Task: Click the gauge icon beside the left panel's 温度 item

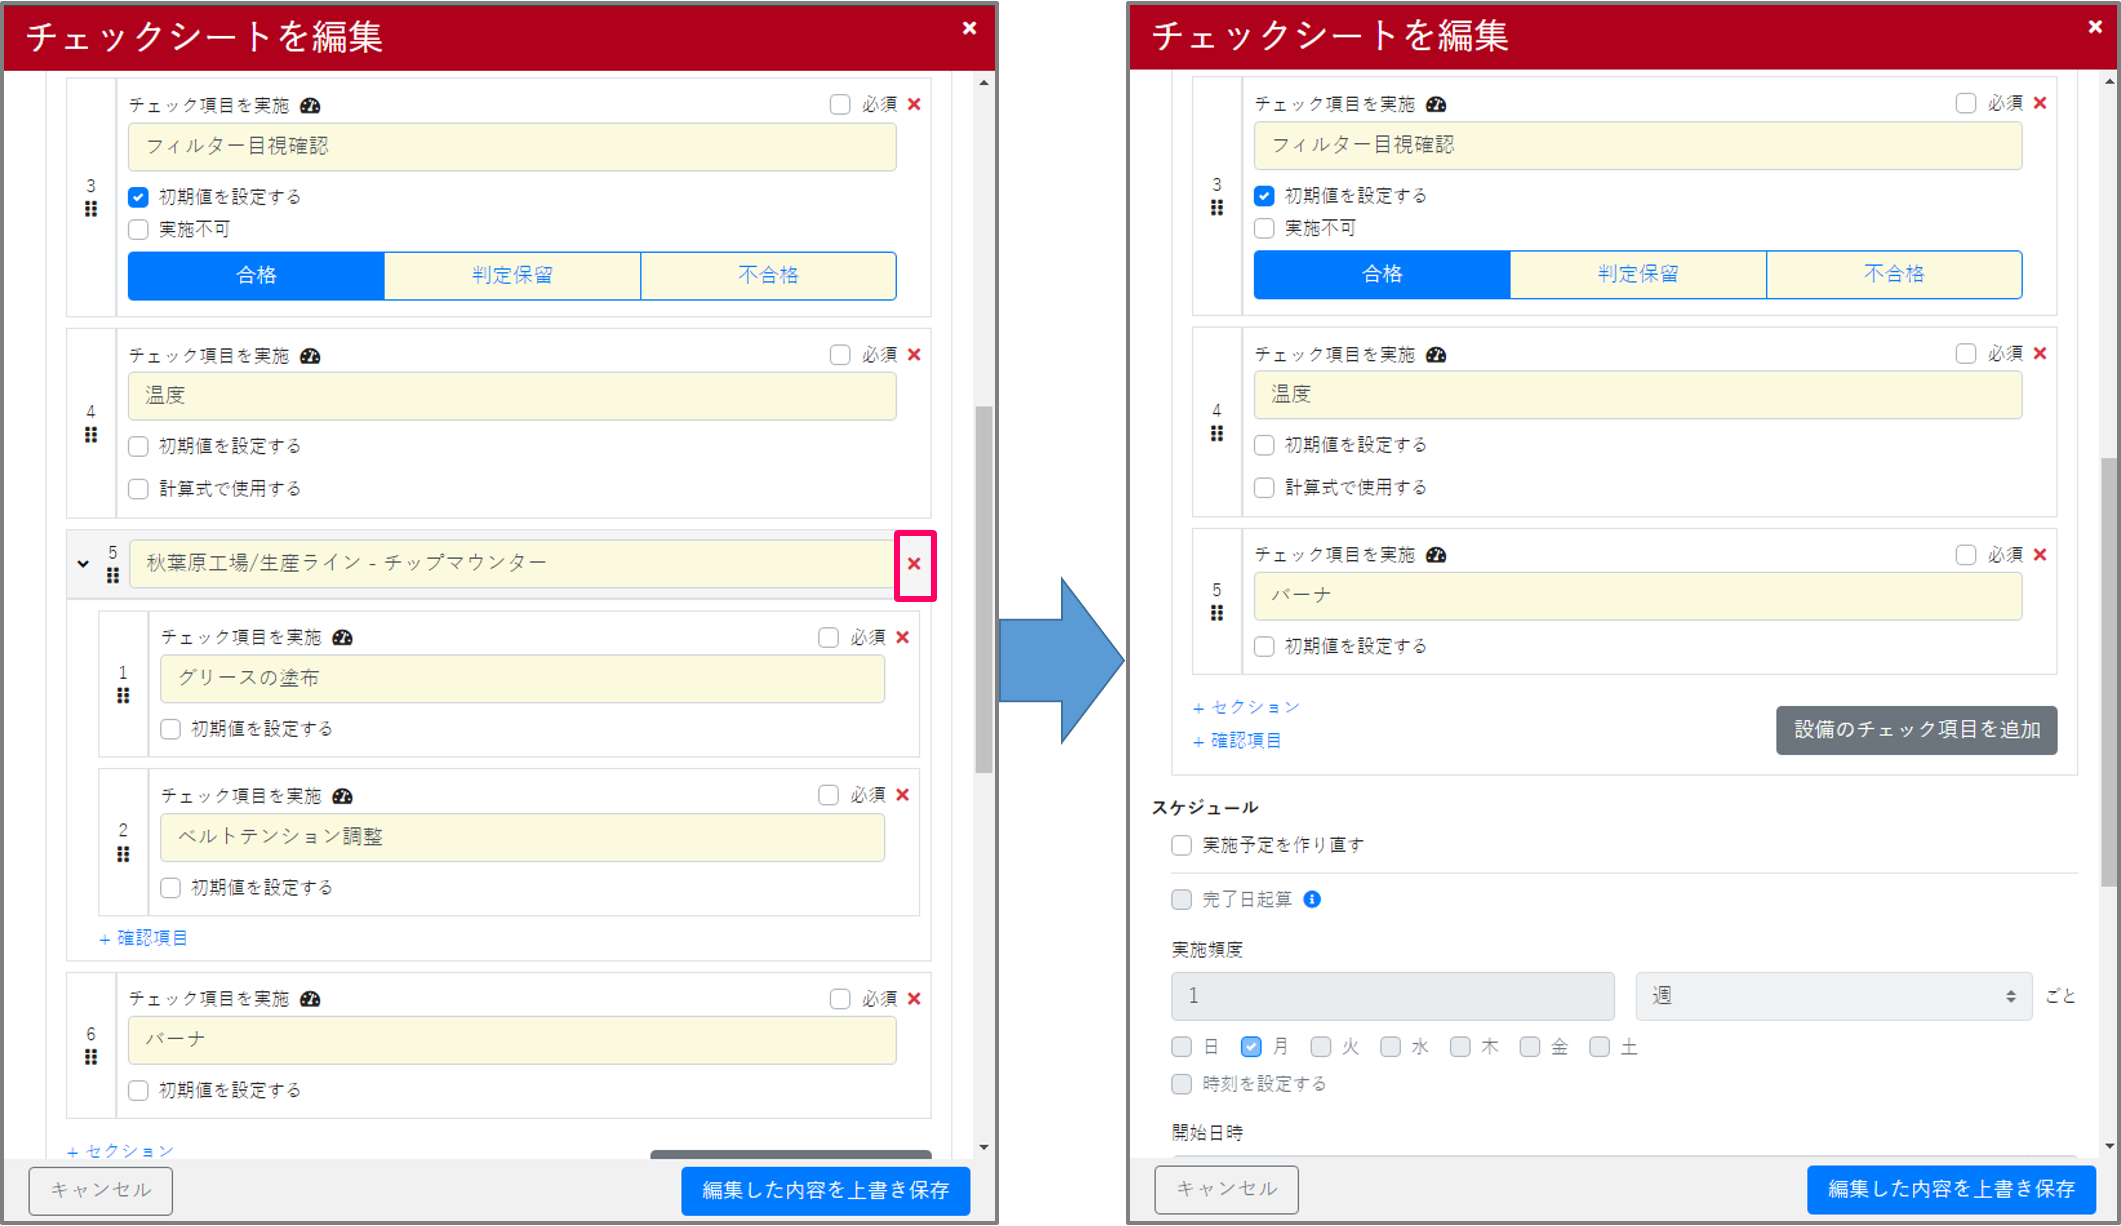Action: [310, 356]
